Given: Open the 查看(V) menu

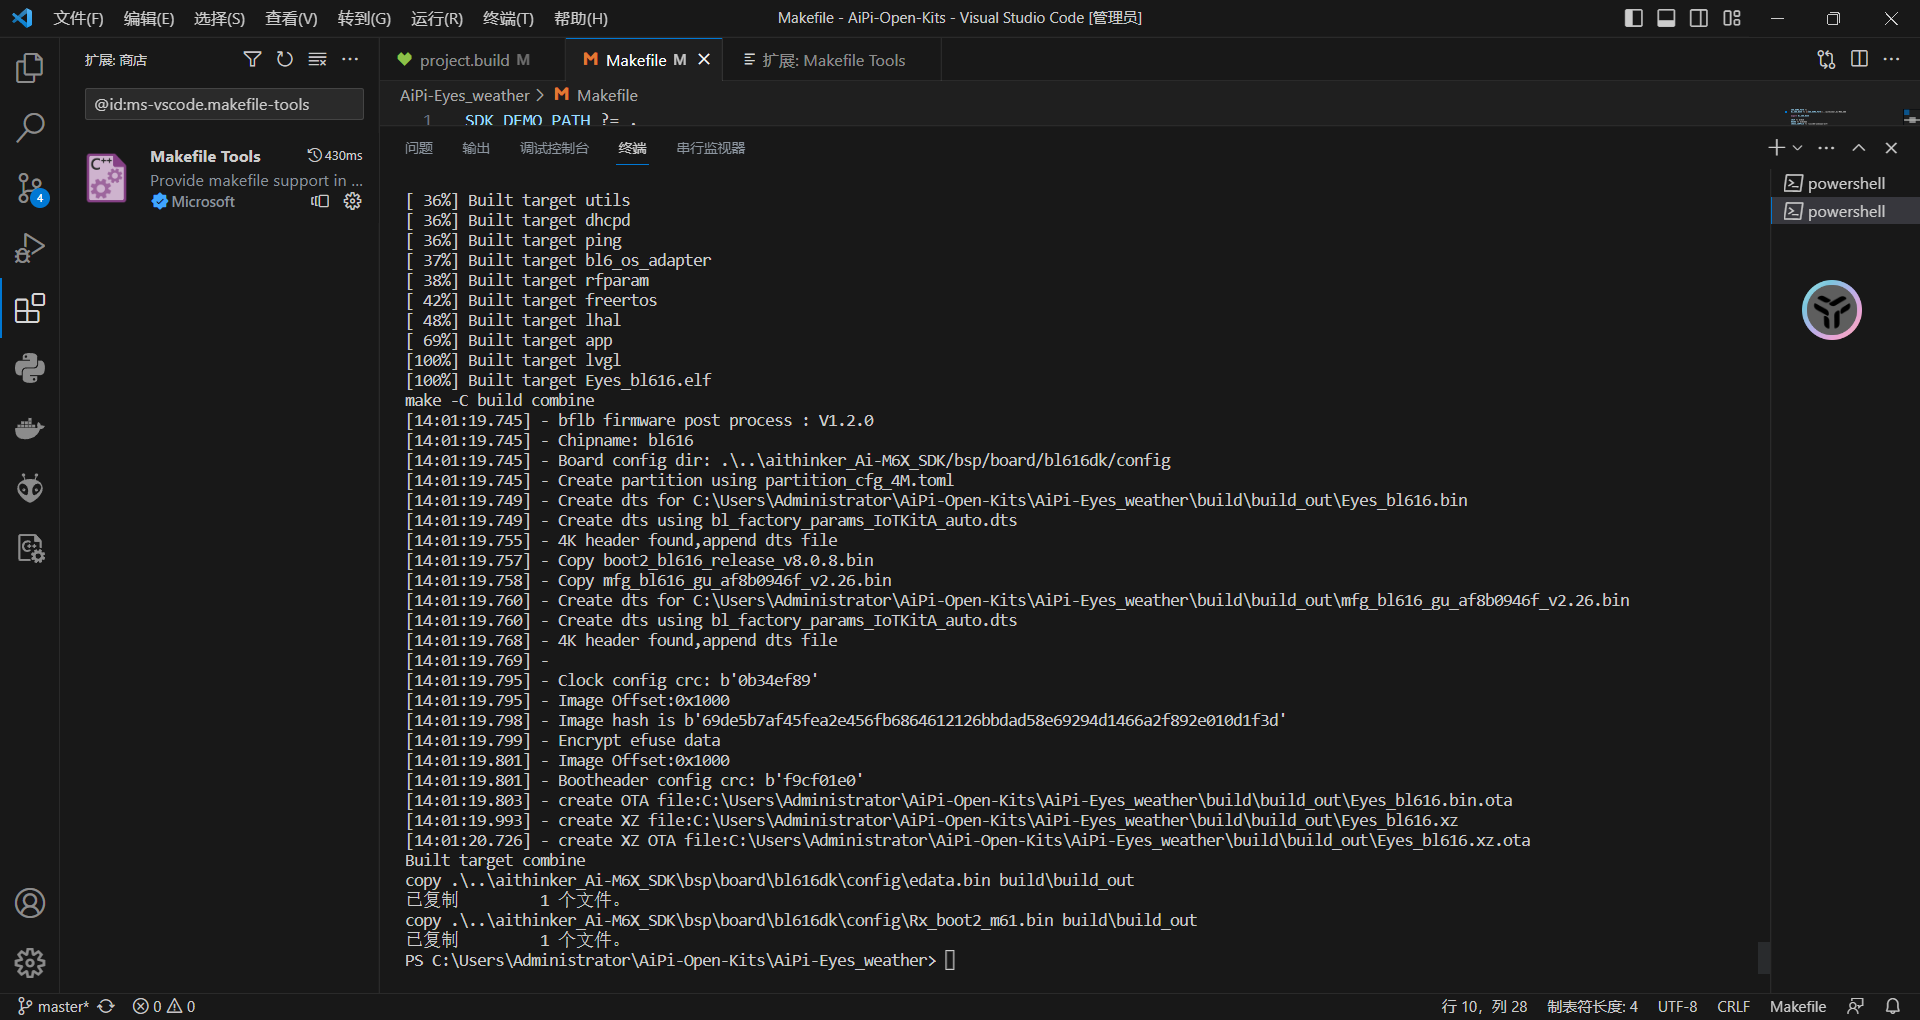Looking at the screenshot, I should (291, 18).
